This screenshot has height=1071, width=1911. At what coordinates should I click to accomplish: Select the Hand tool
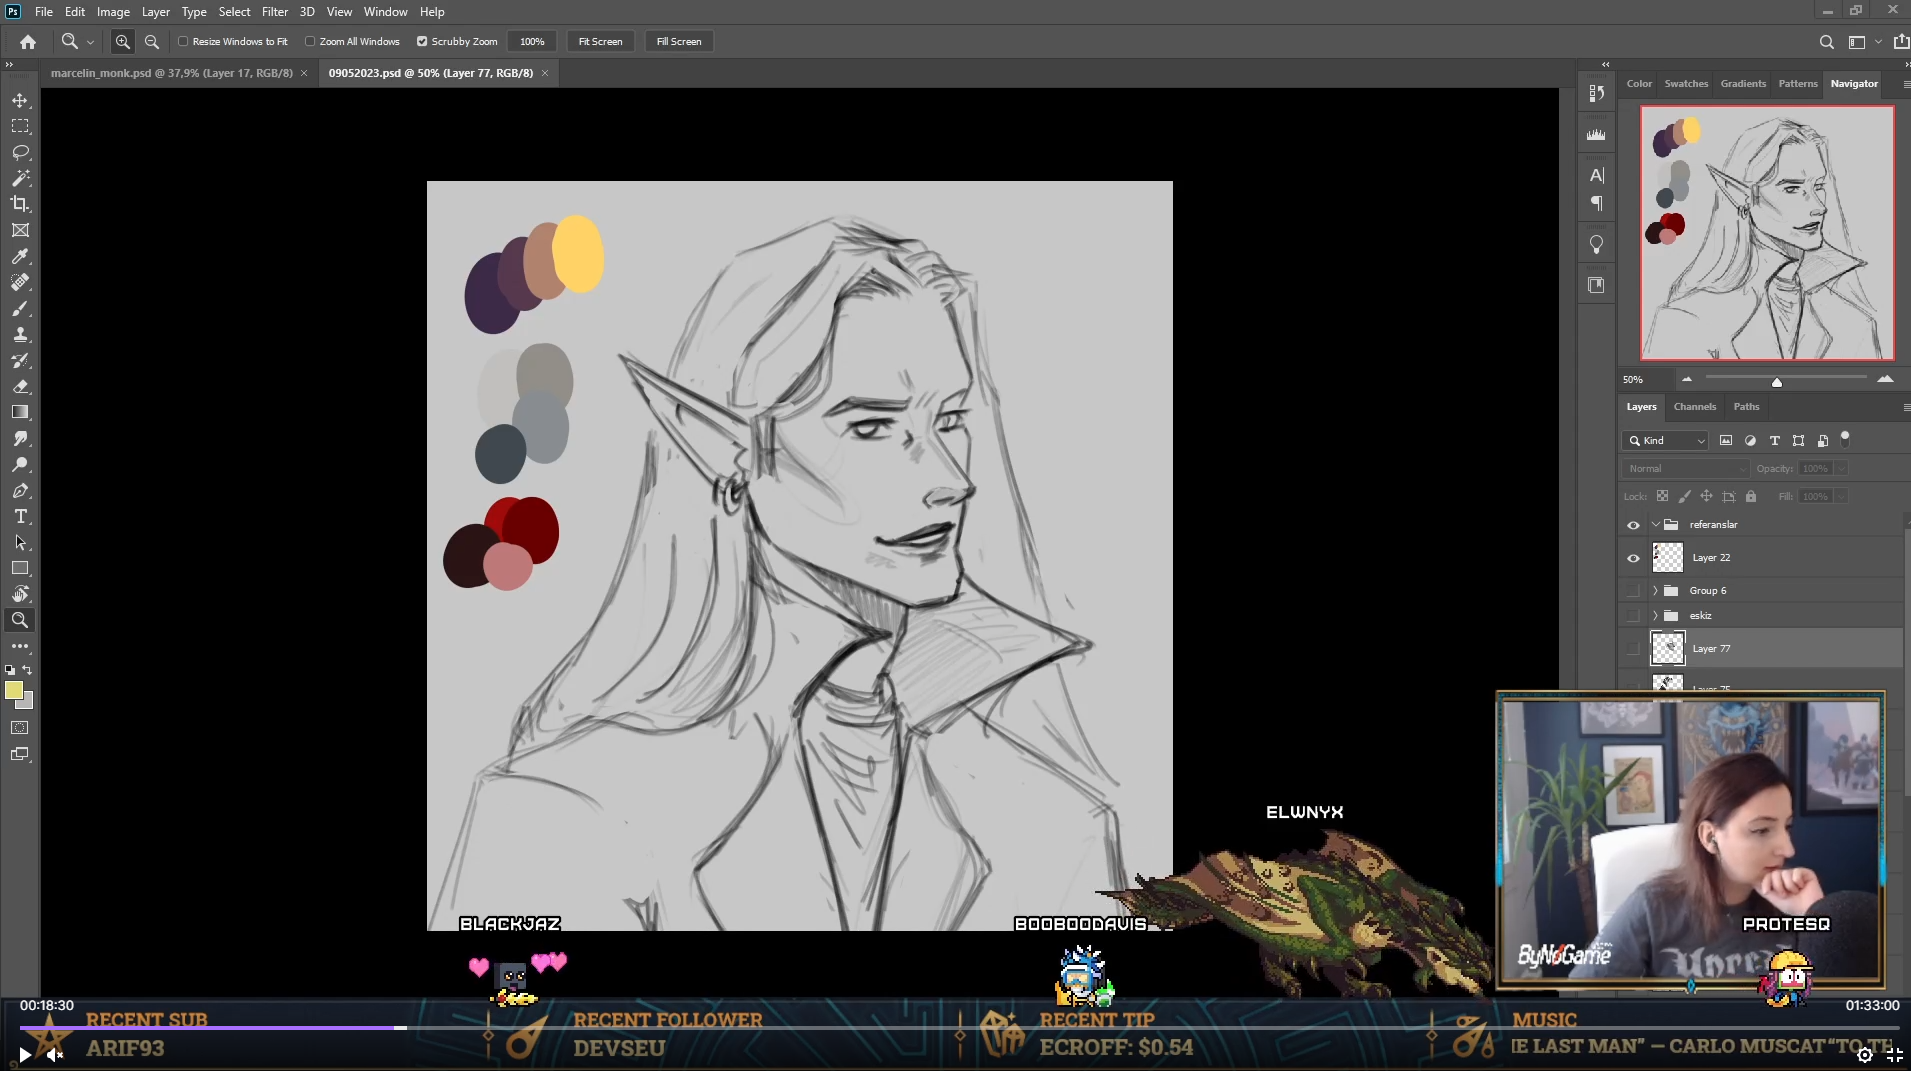(x=20, y=594)
